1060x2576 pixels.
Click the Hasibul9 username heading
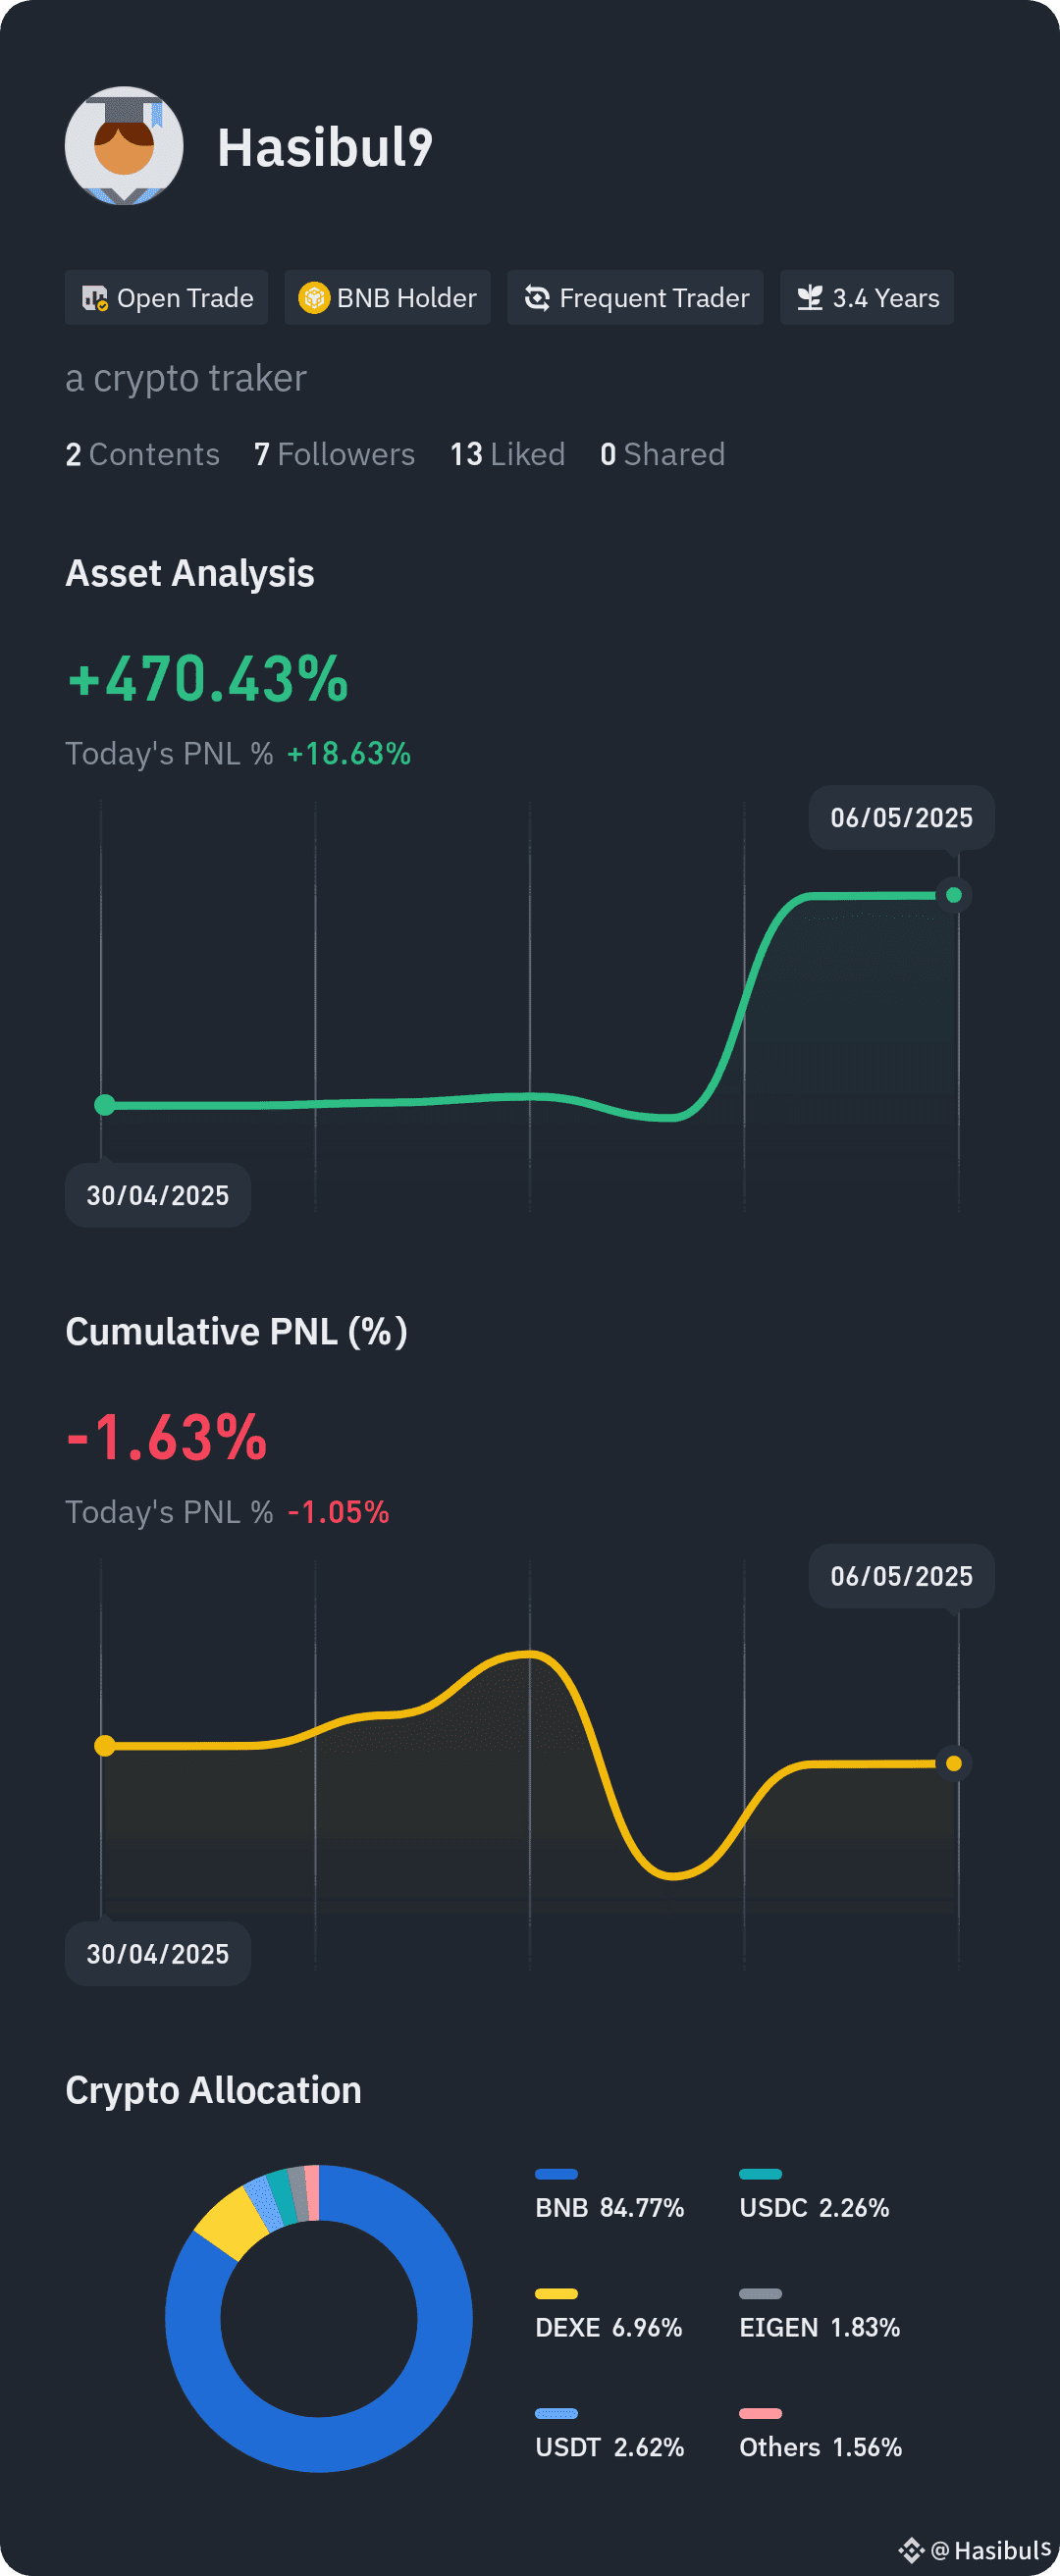(x=325, y=147)
